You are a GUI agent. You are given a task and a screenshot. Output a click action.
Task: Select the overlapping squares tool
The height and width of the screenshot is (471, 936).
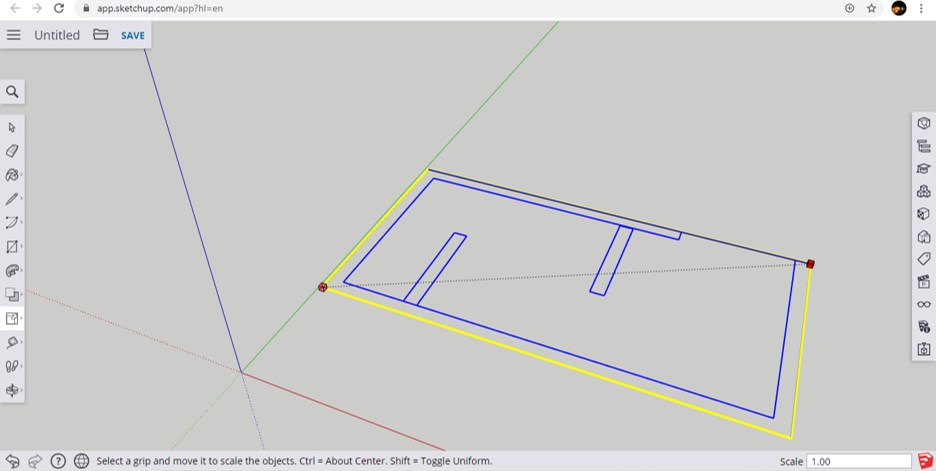tap(12, 294)
